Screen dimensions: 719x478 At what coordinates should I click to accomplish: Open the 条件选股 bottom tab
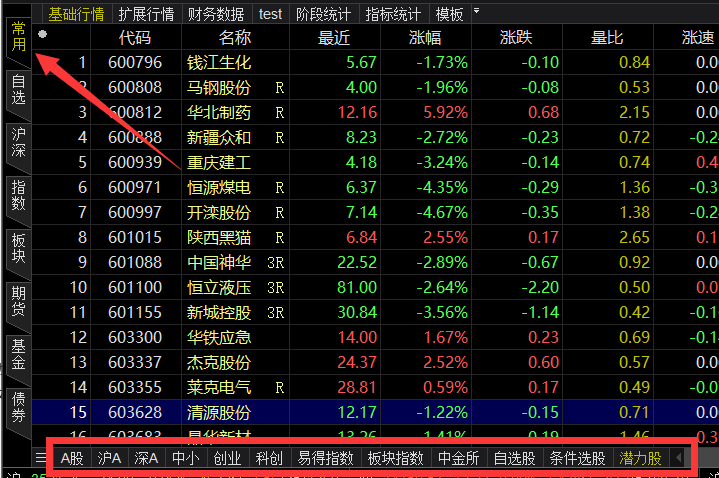click(x=577, y=458)
